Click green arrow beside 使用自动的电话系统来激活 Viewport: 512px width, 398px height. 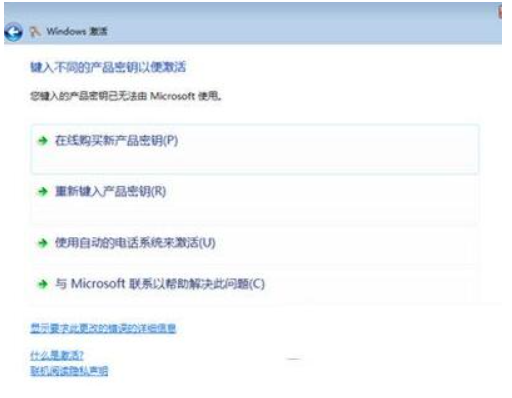coord(43,243)
